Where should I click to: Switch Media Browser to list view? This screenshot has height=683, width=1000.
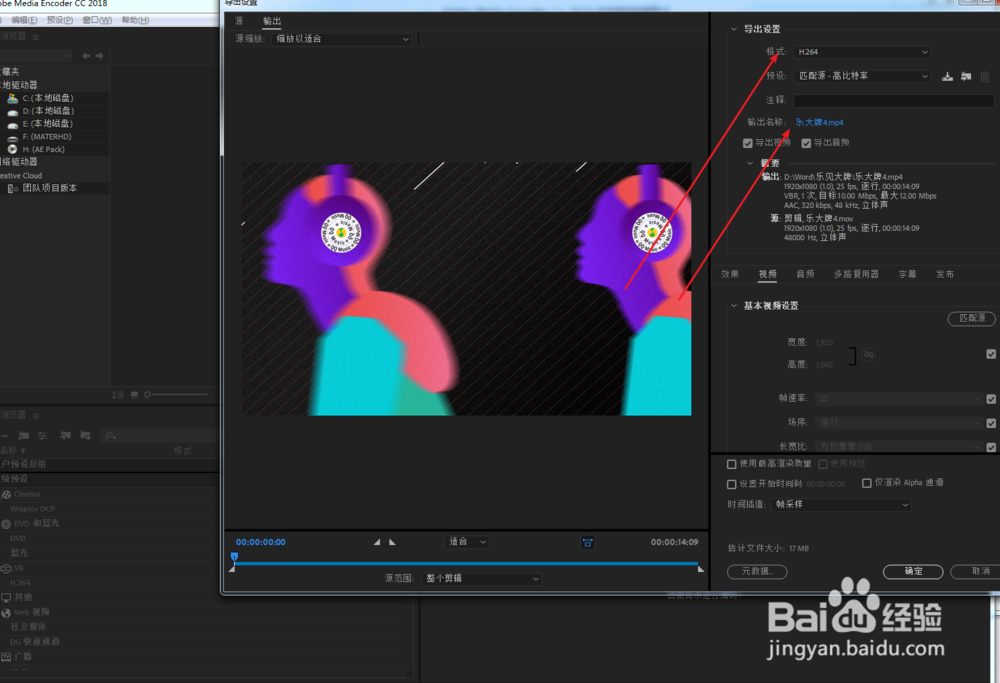[118, 395]
